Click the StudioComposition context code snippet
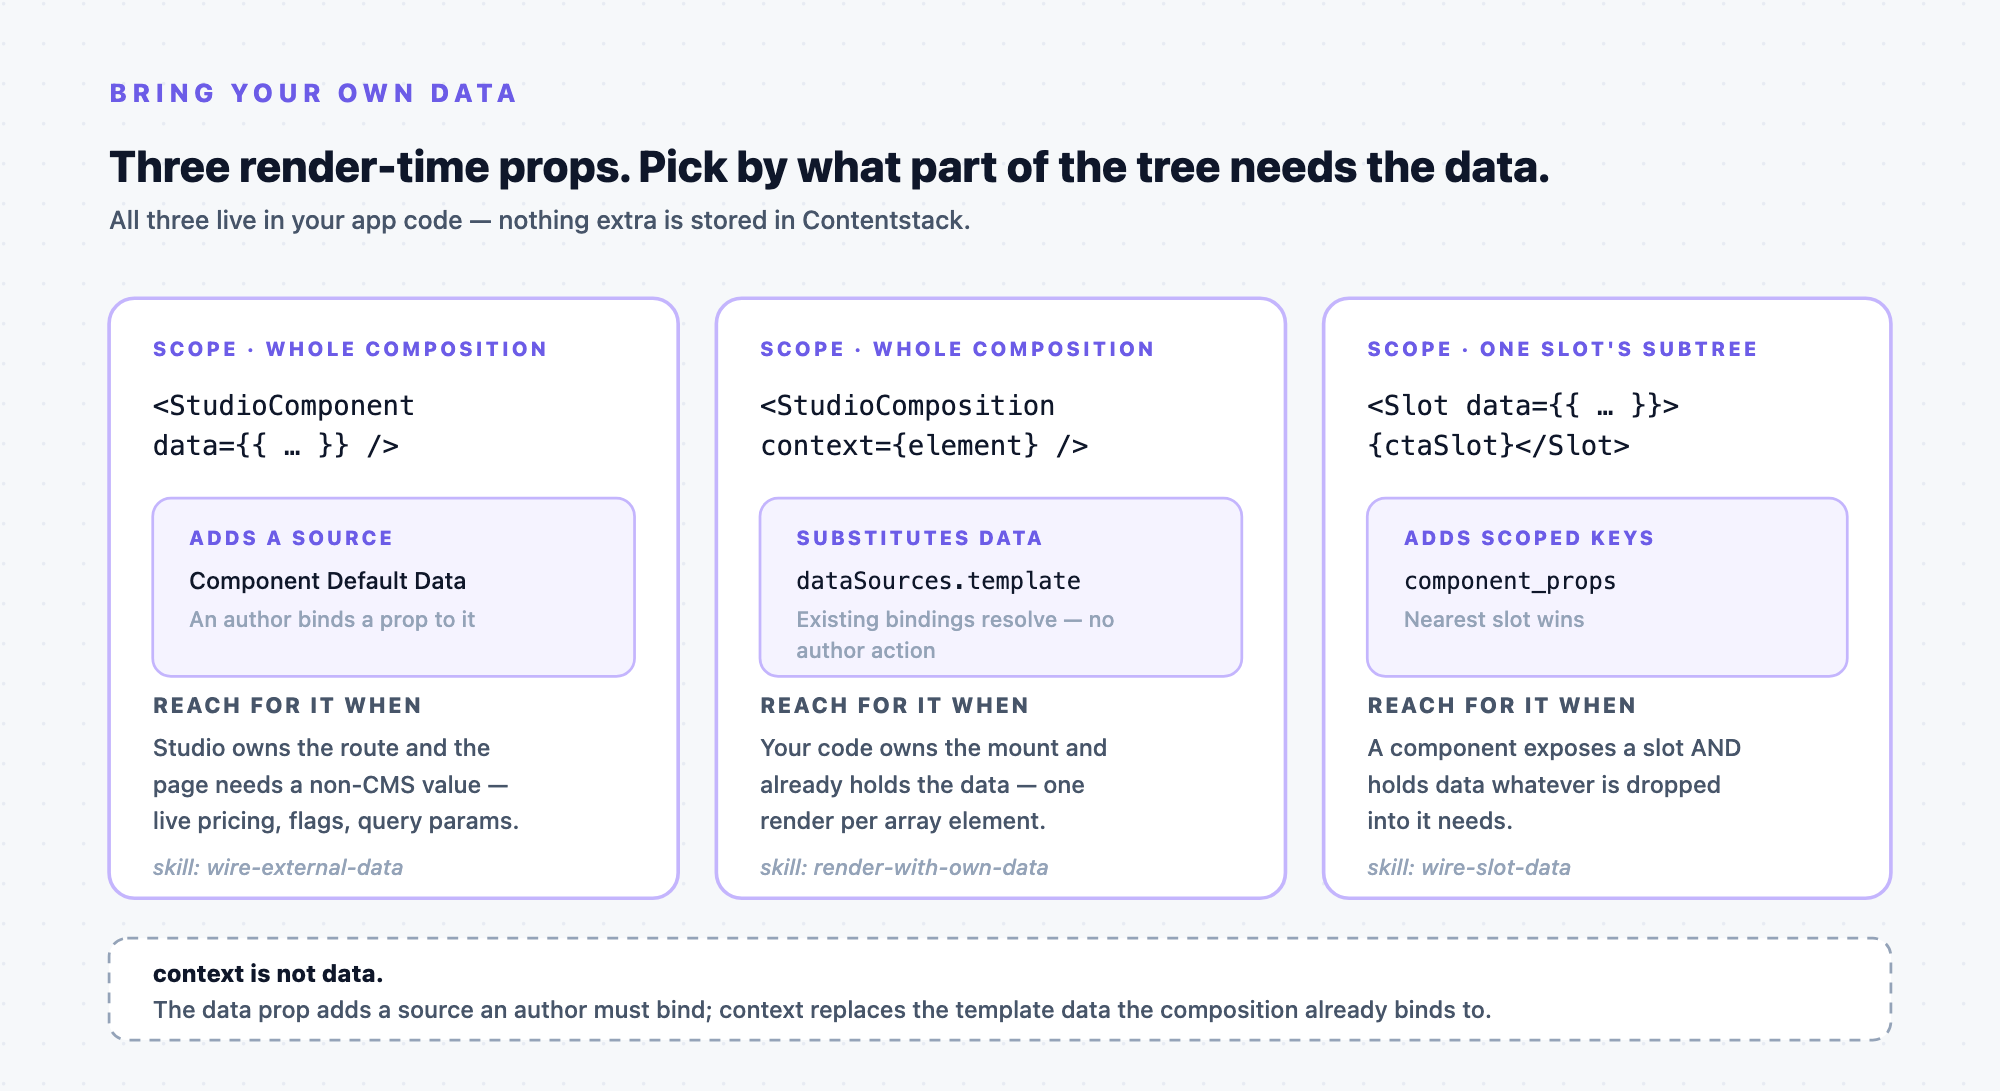Image resolution: width=2000 pixels, height=1091 pixels. 924,425
